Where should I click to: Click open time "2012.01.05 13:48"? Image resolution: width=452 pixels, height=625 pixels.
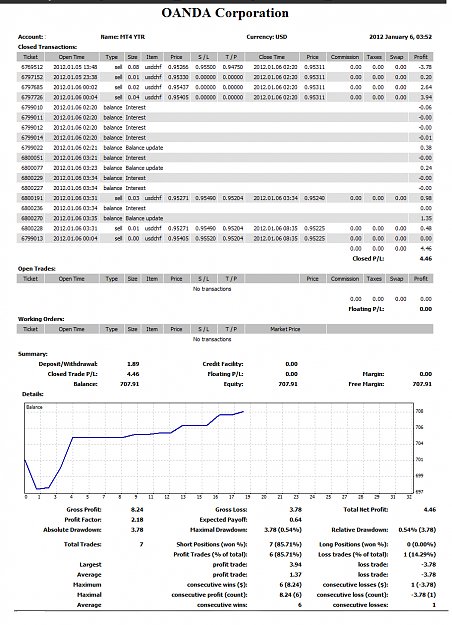[x=75, y=67]
